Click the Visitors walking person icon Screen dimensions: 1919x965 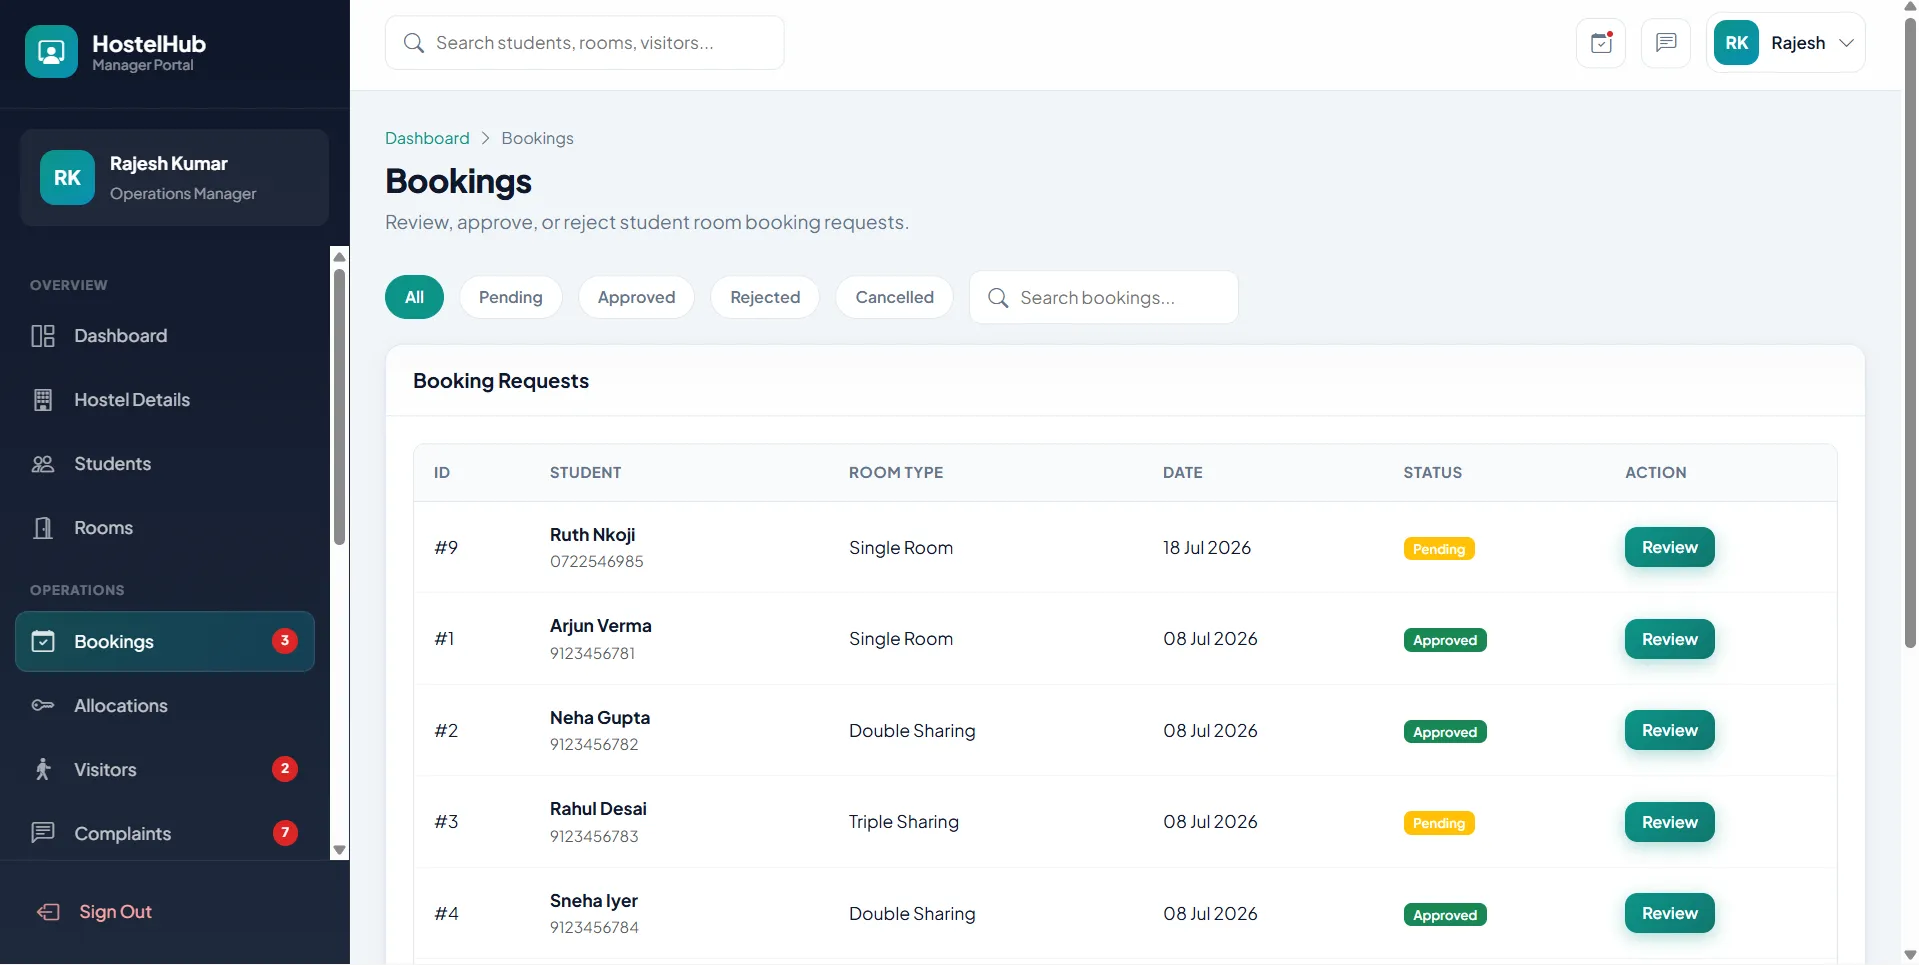[43, 770]
